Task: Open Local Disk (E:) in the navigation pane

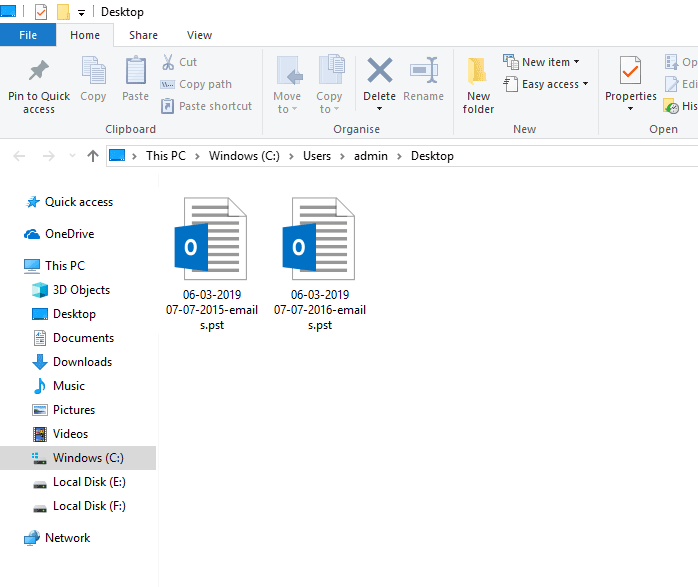Action: click(89, 482)
